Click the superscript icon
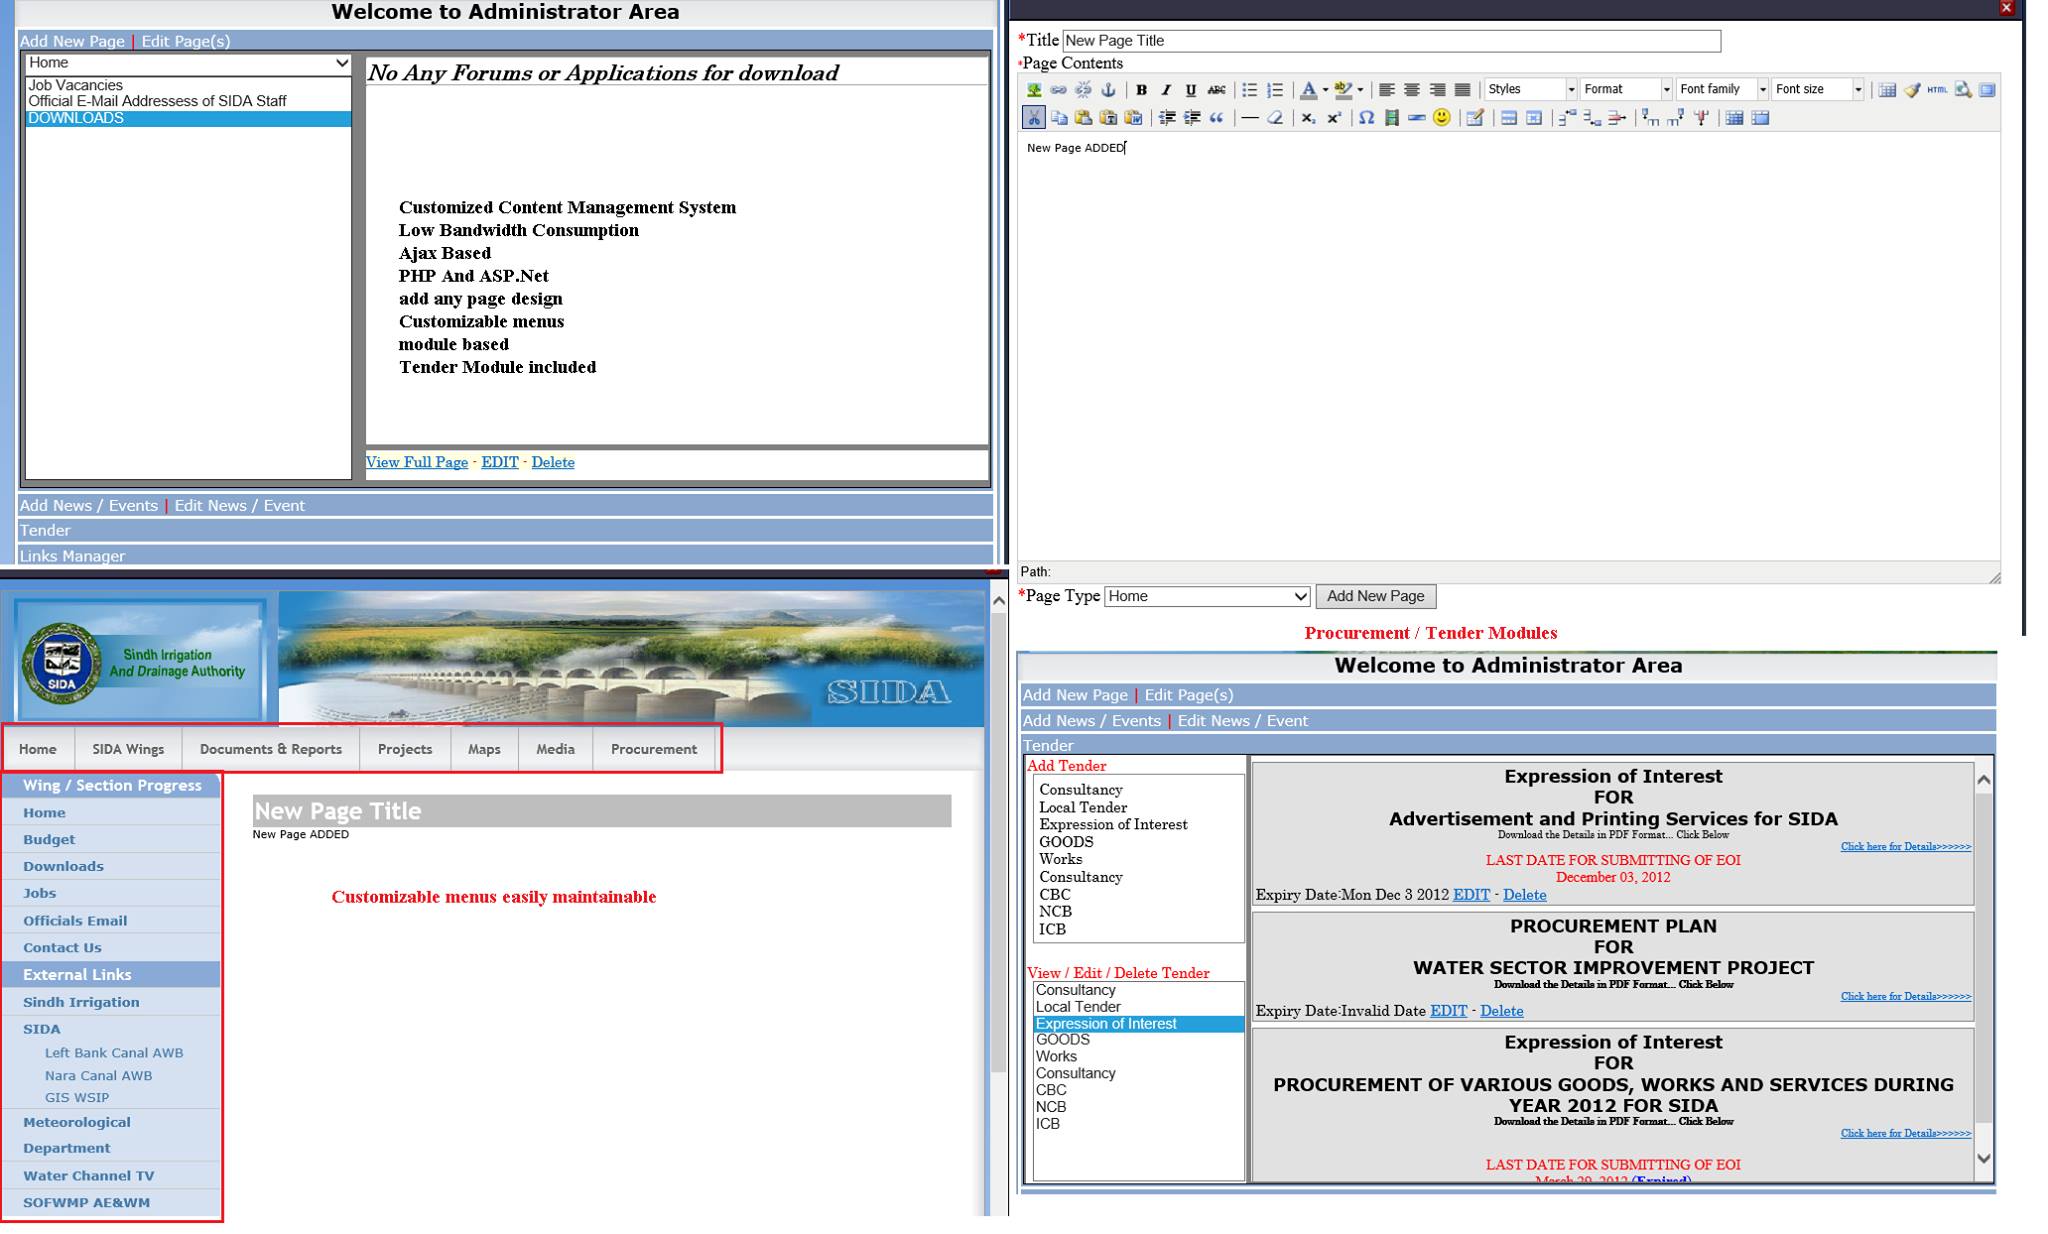2048x1234 pixels. pyautogui.click(x=1333, y=118)
